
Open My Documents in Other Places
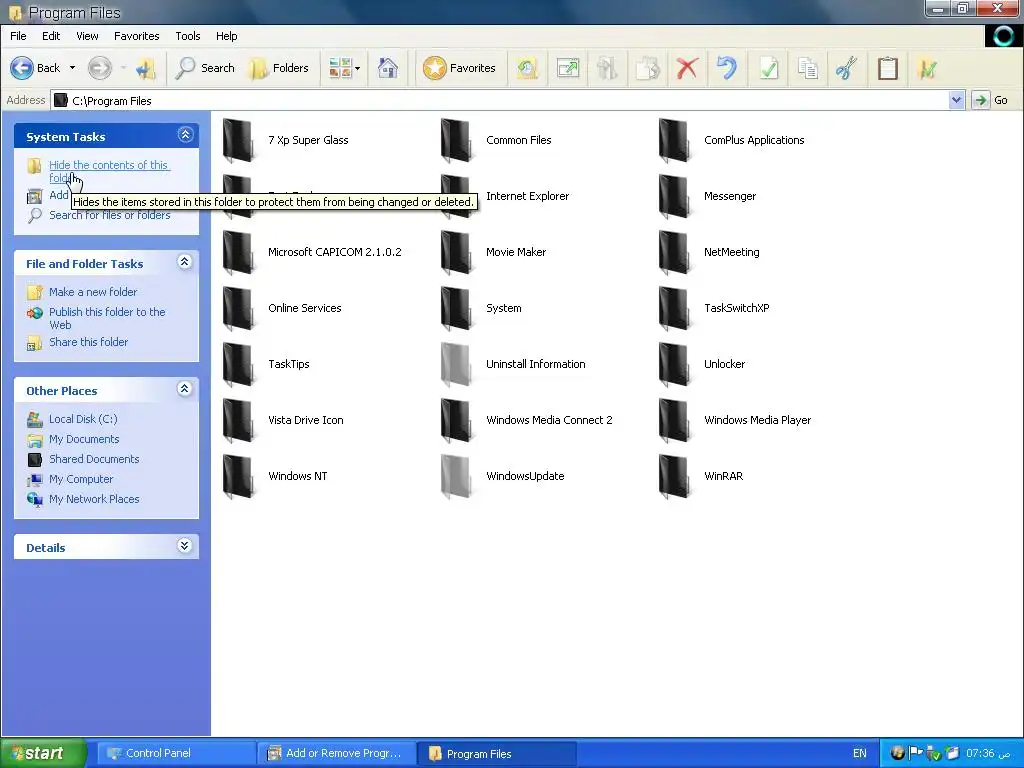click(84, 439)
